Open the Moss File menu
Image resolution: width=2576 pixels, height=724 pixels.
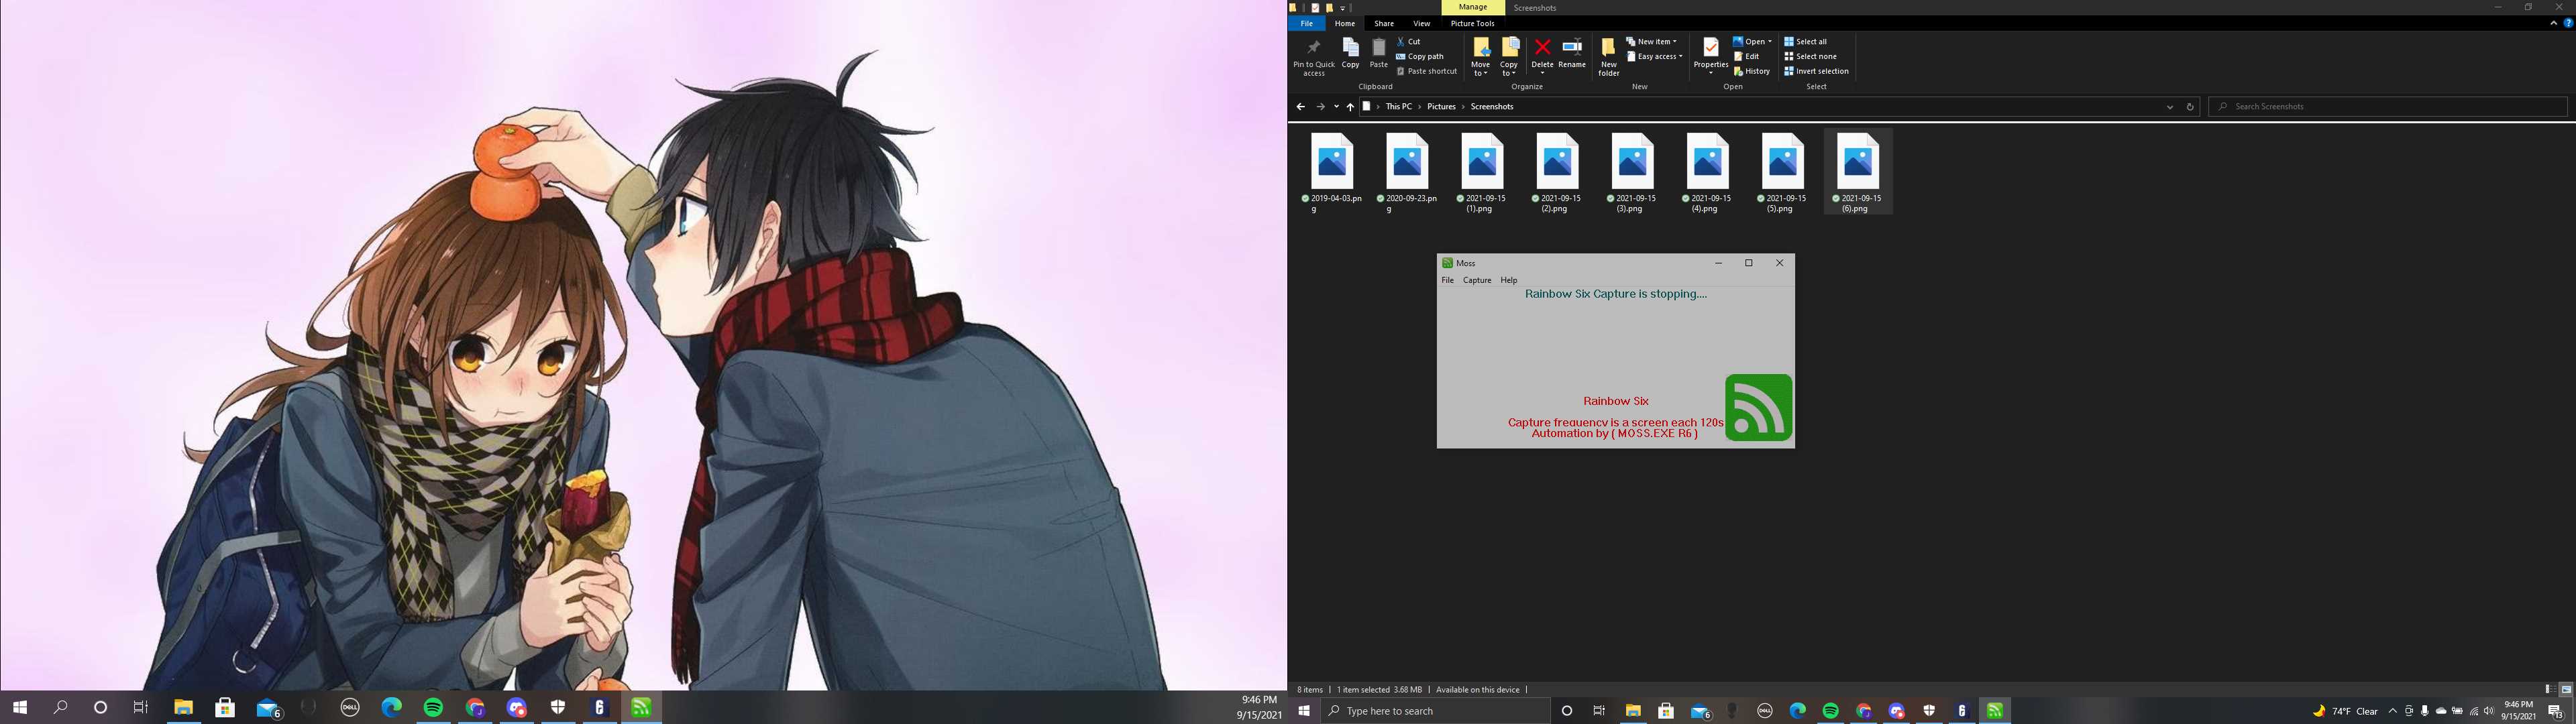(1447, 281)
